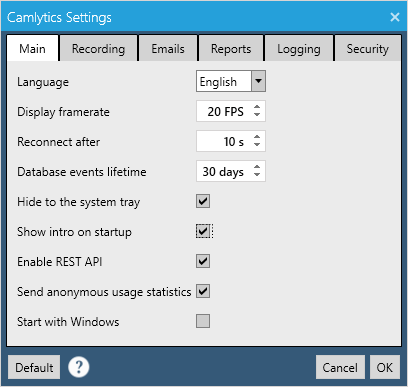
Task: Click the Reconnect after label
Action: pyautogui.click(x=58, y=142)
